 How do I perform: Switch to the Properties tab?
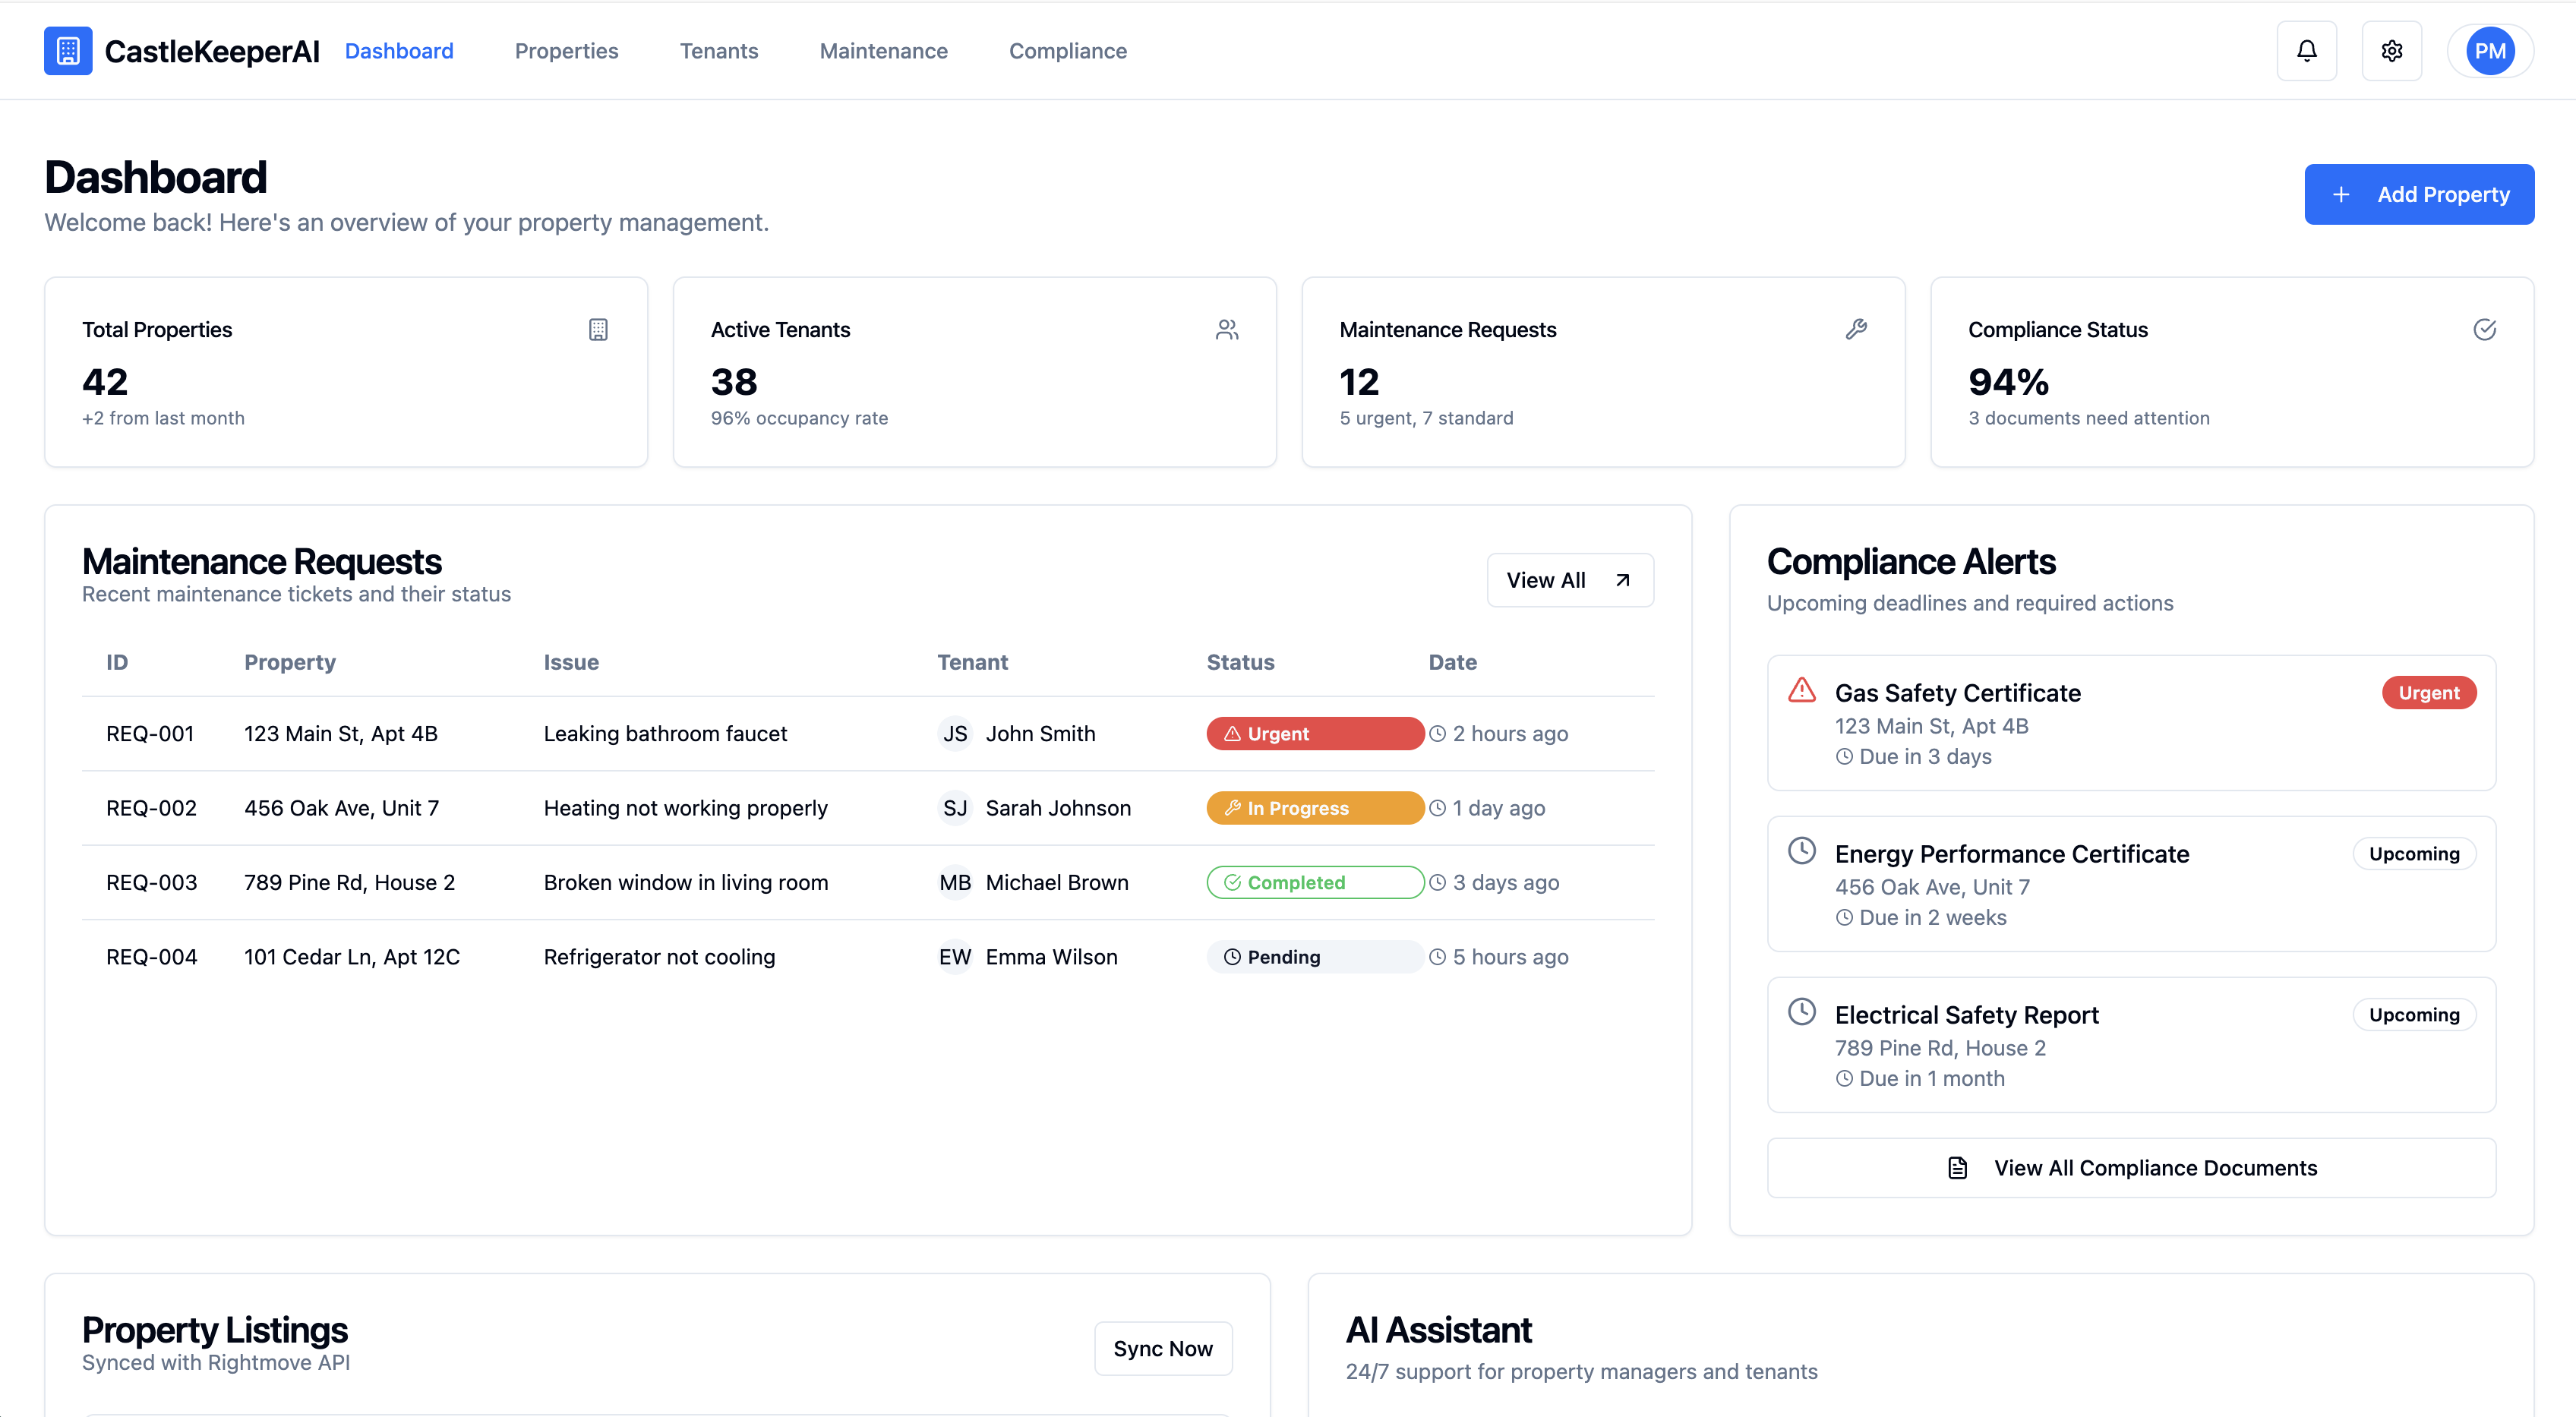pyautogui.click(x=566, y=50)
